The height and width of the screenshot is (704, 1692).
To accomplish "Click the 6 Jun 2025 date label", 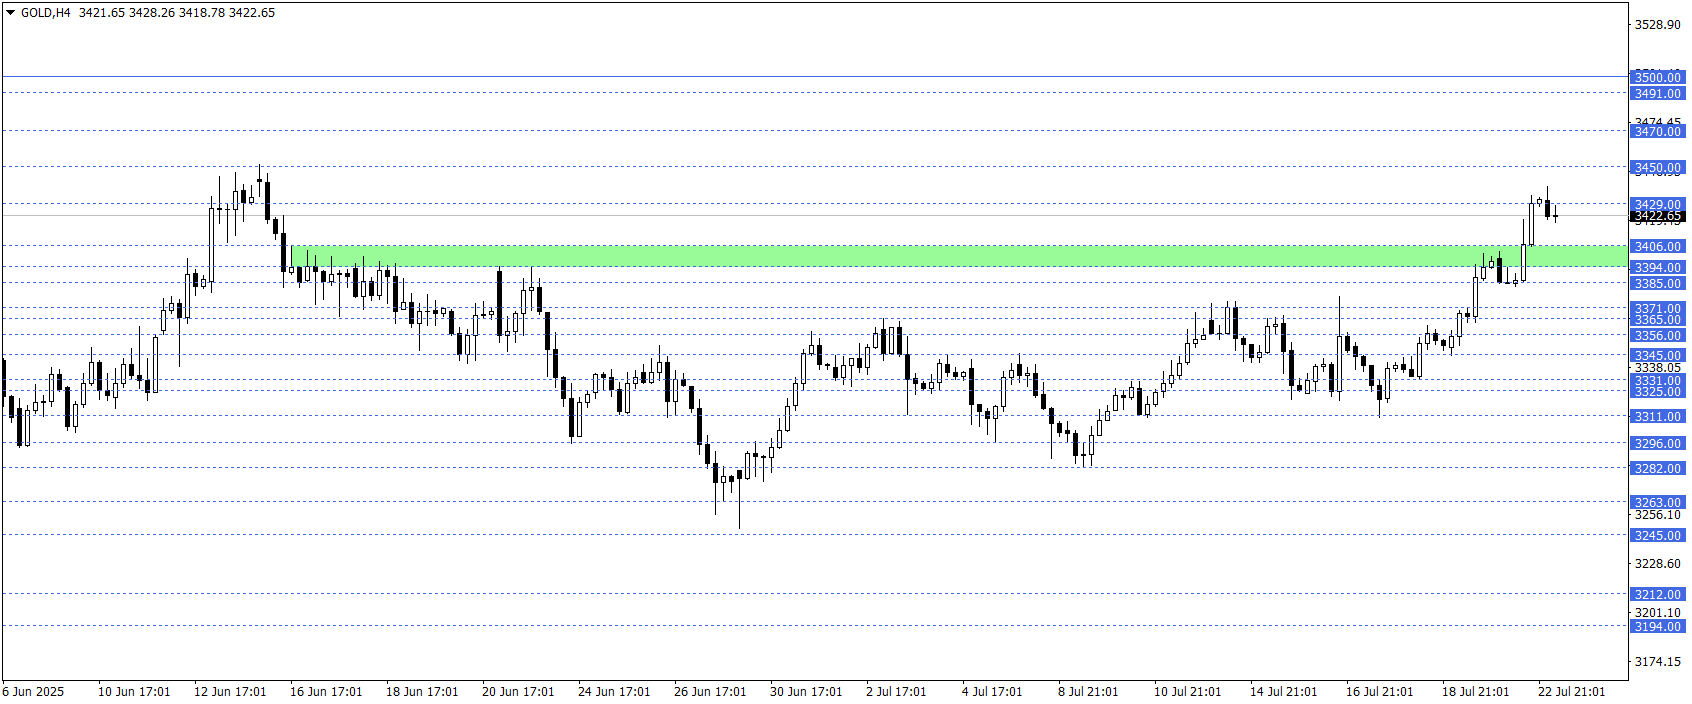I will 33,692.
